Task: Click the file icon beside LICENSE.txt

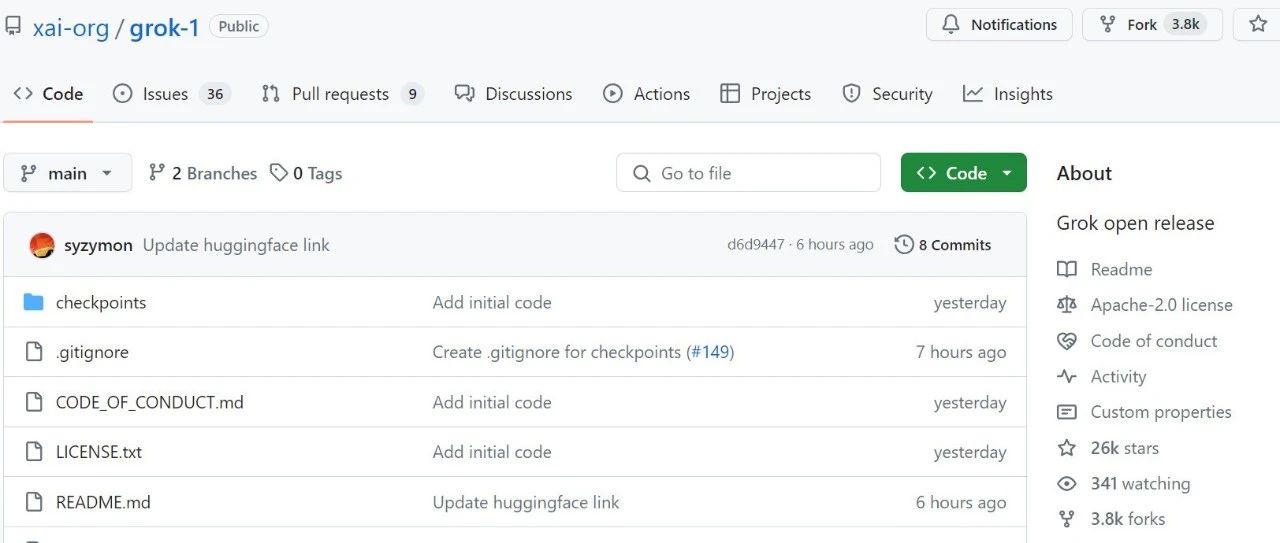Action: [x=34, y=452]
